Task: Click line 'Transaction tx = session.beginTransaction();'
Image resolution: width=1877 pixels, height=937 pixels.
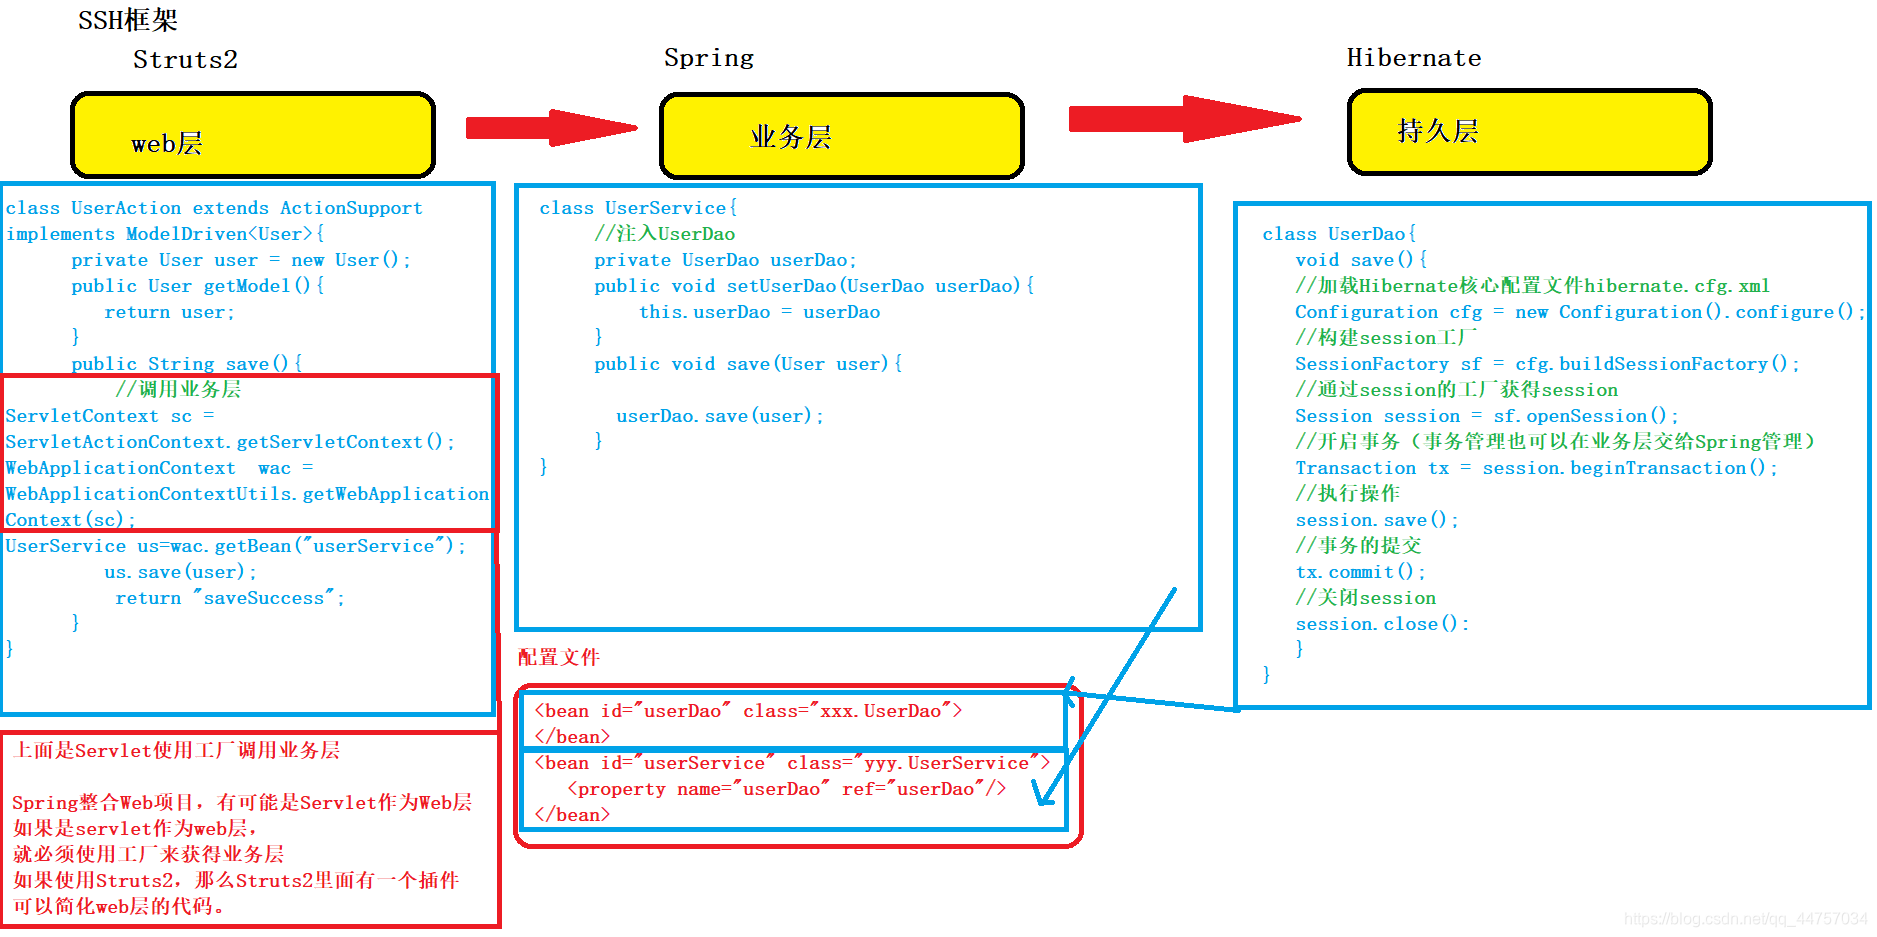Action: (x=1536, y=468)
